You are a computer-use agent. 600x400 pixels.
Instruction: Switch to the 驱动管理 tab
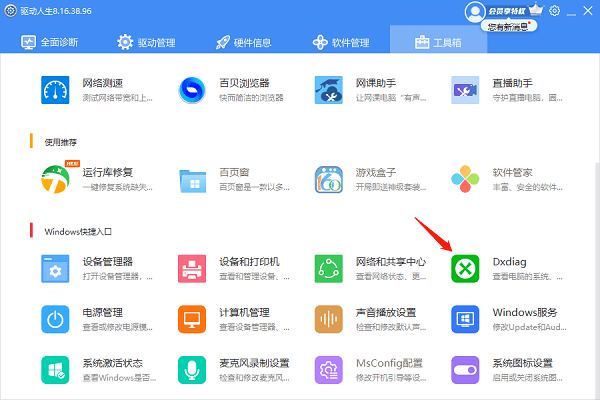pos(147,42)
